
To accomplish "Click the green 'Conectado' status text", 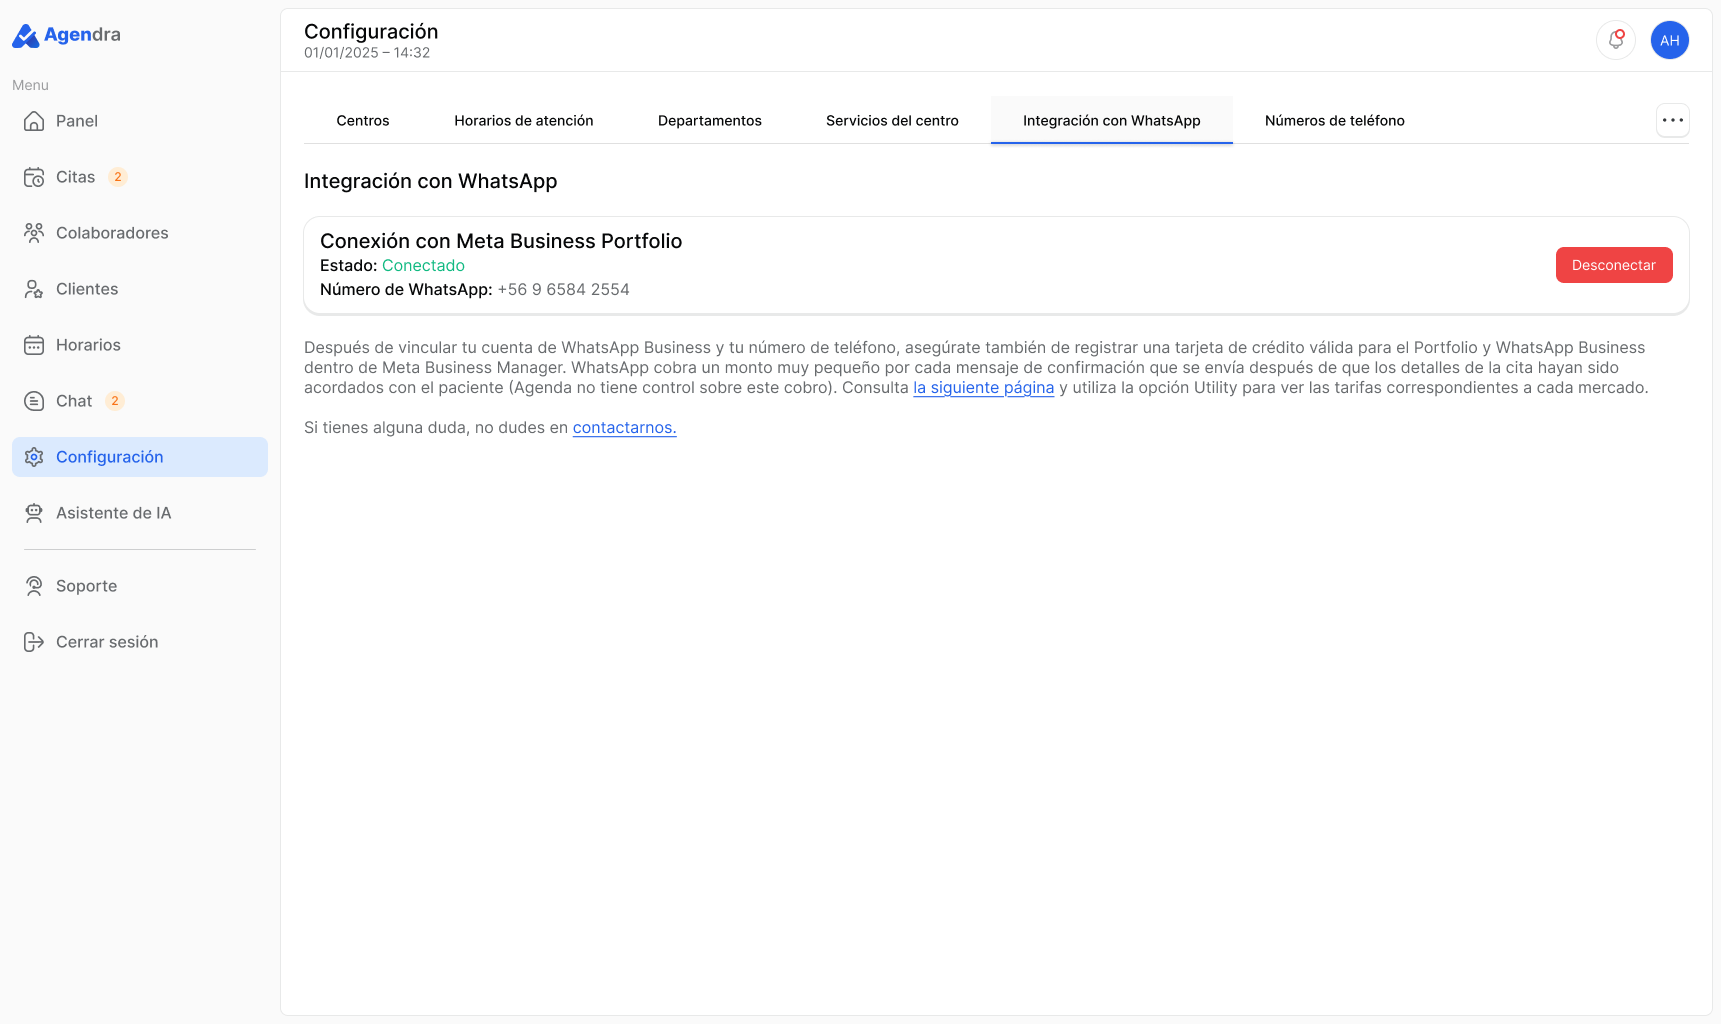I will [x=423, y=266].
